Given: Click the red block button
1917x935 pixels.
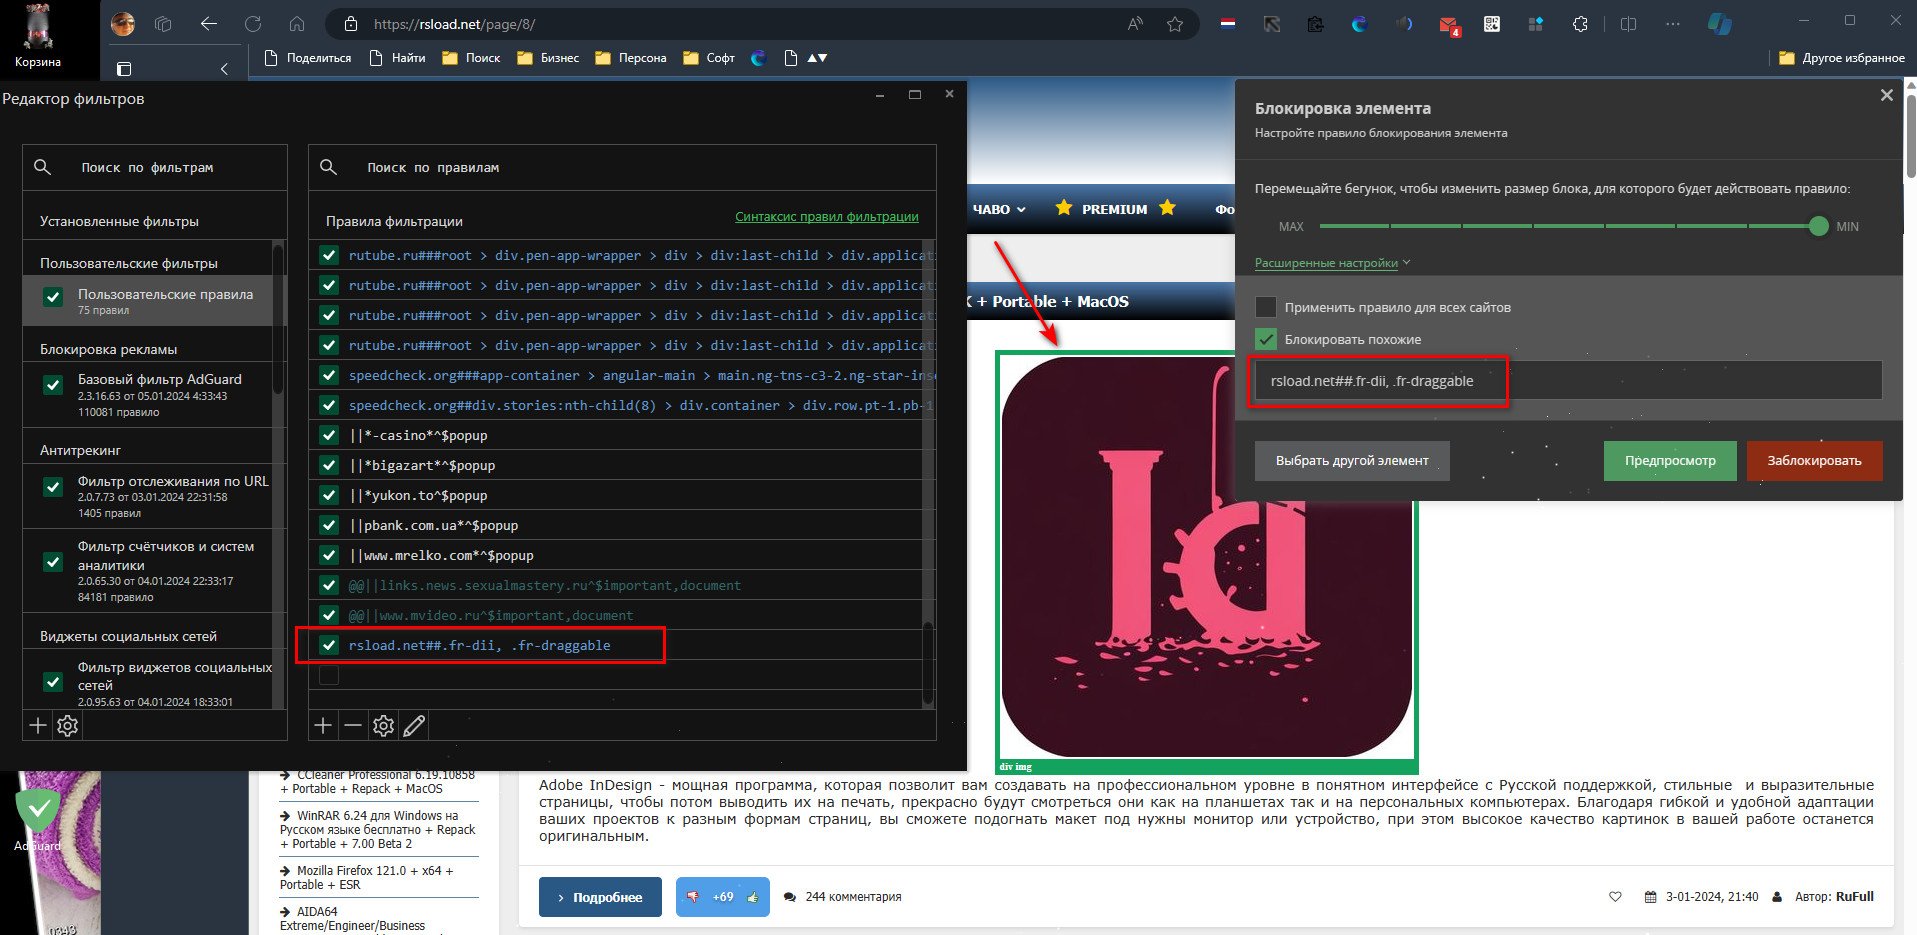Looking at the screenshot, I should pyautogui.click(x=1814, y=461).
